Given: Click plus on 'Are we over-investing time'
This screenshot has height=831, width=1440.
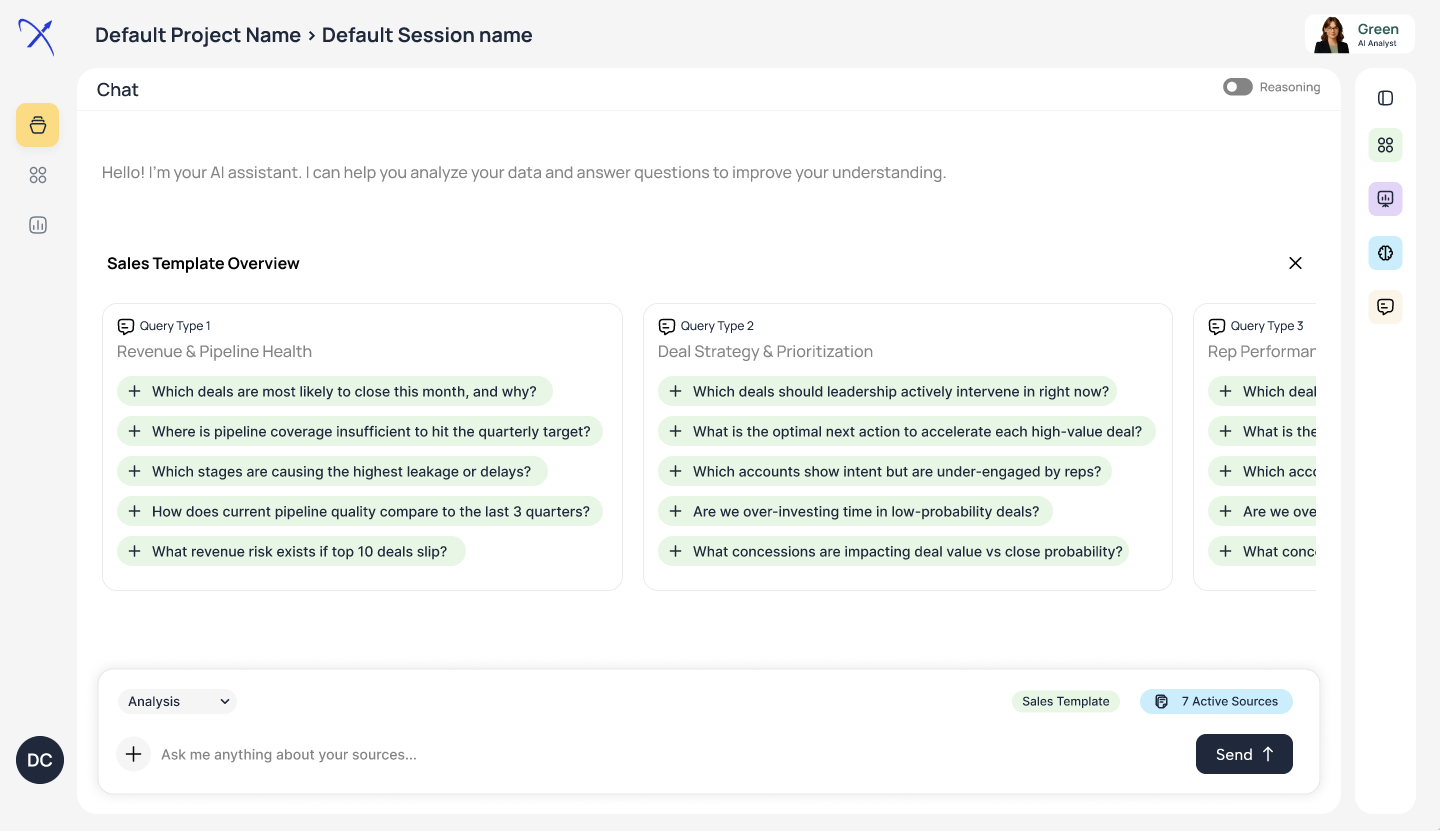Looking at the screenshot, I should [675, 511].
